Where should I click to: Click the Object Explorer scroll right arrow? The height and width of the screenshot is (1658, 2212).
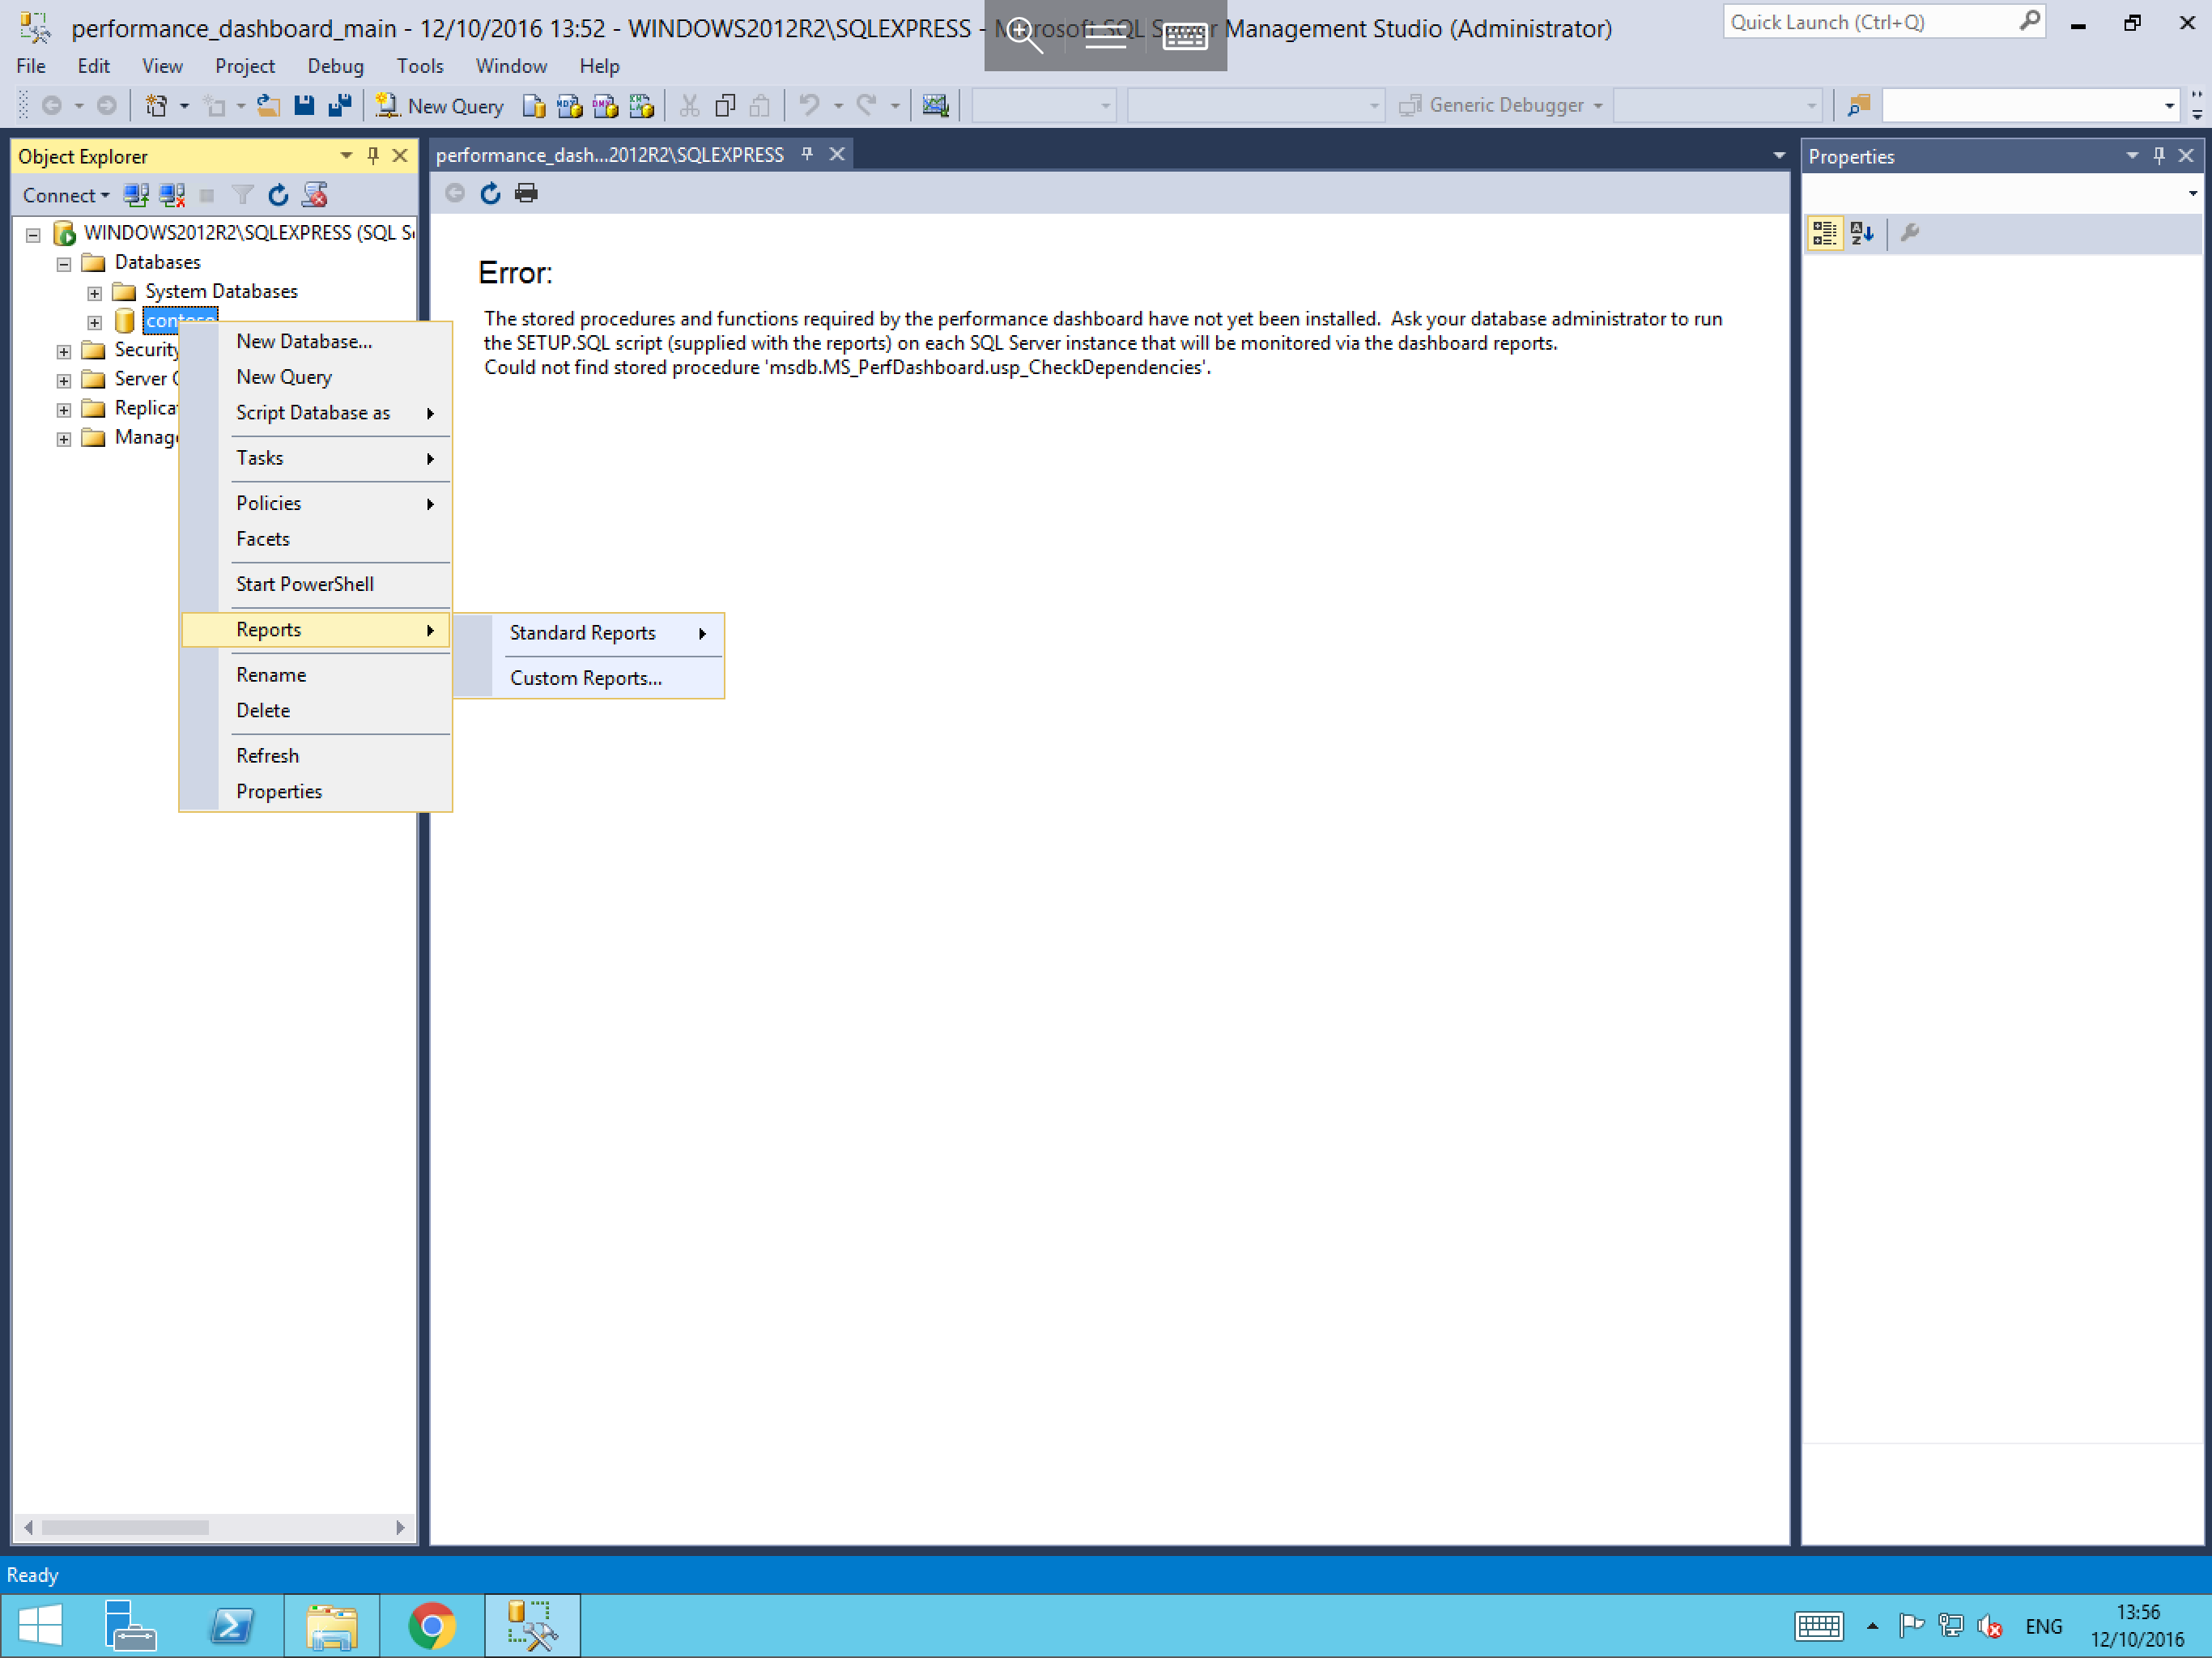tap(400, 1527)
